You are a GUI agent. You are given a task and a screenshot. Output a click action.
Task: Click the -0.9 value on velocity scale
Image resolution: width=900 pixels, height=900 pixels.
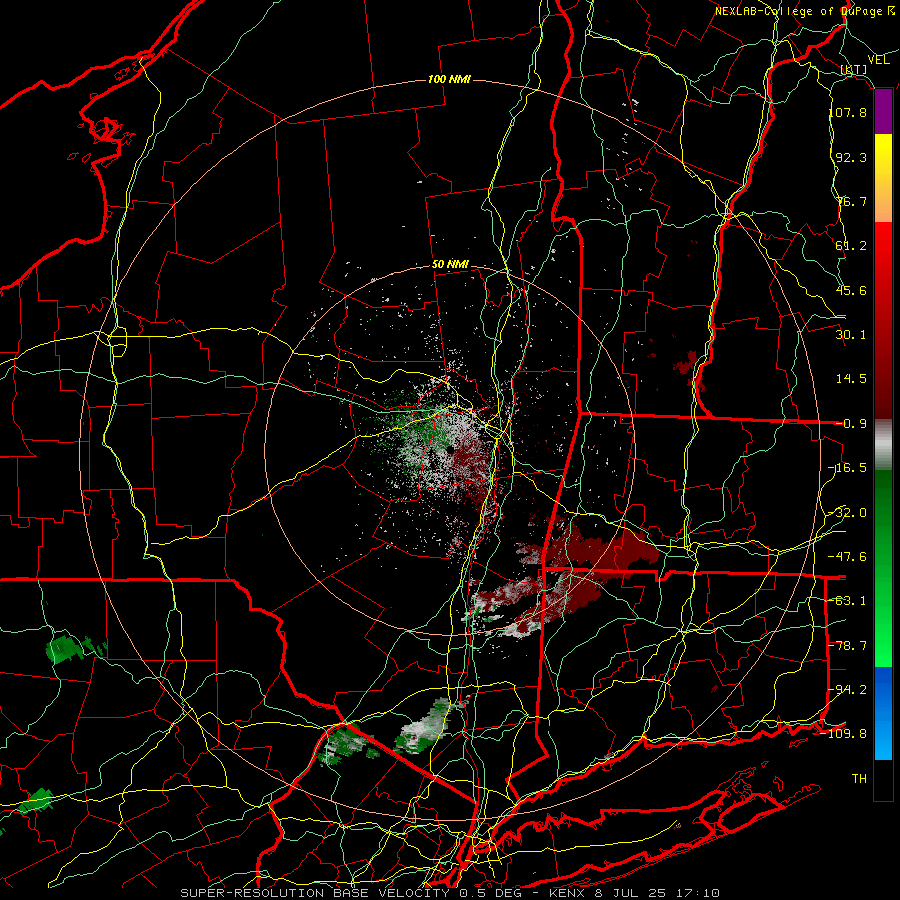pos(851,424)
